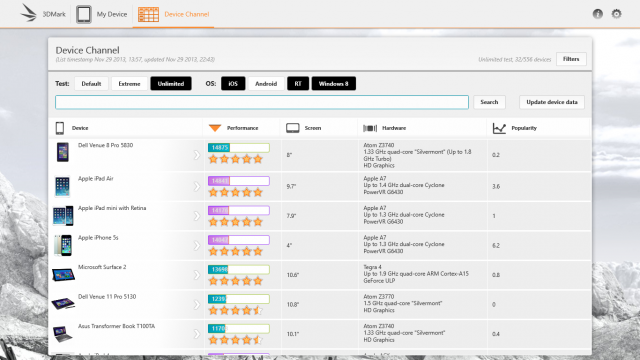Select the Extreme test toggle

coord(129,84)
